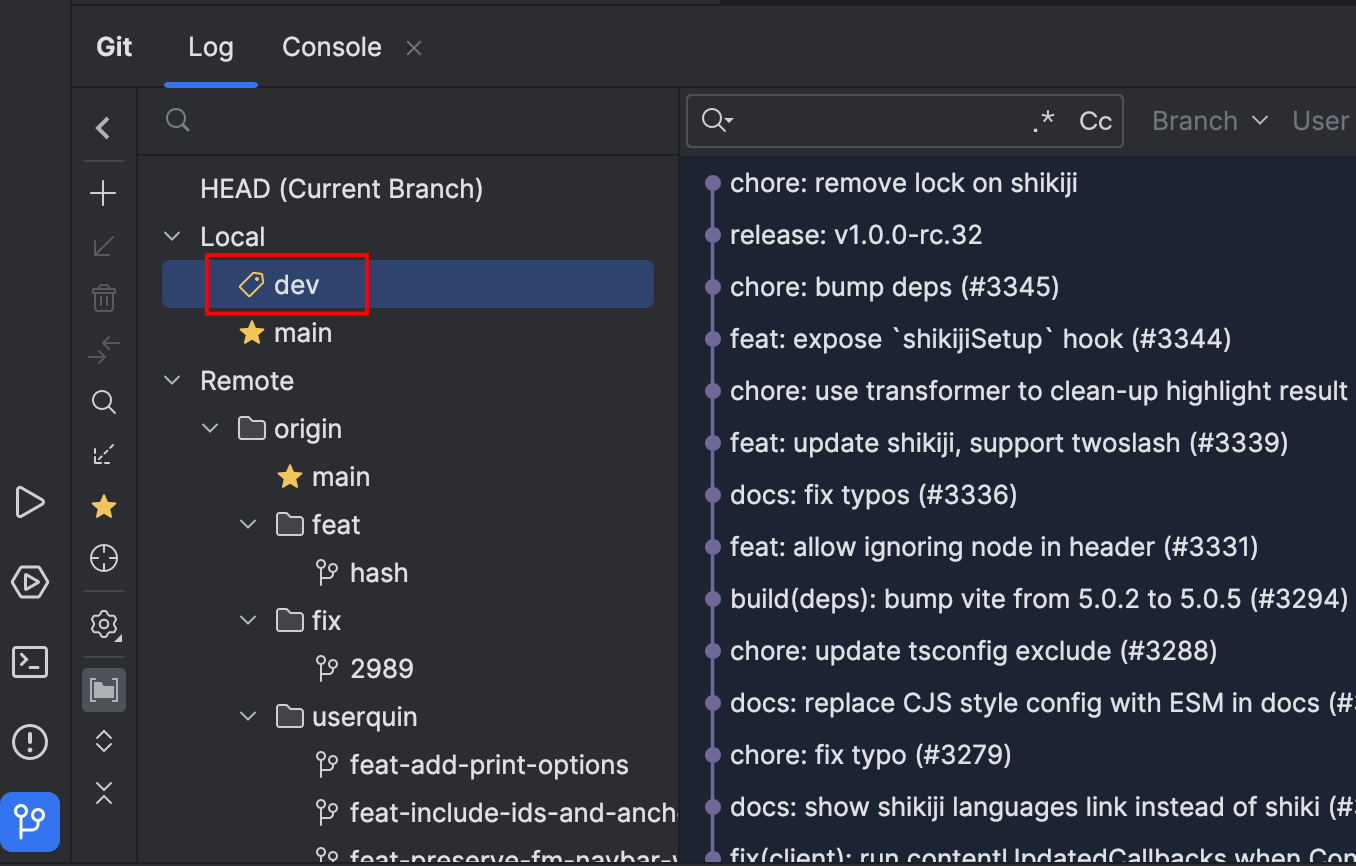Collapse the origin remote folder
The width and height of the screenshot is (1356, 866).
click(x=210, y=429)
